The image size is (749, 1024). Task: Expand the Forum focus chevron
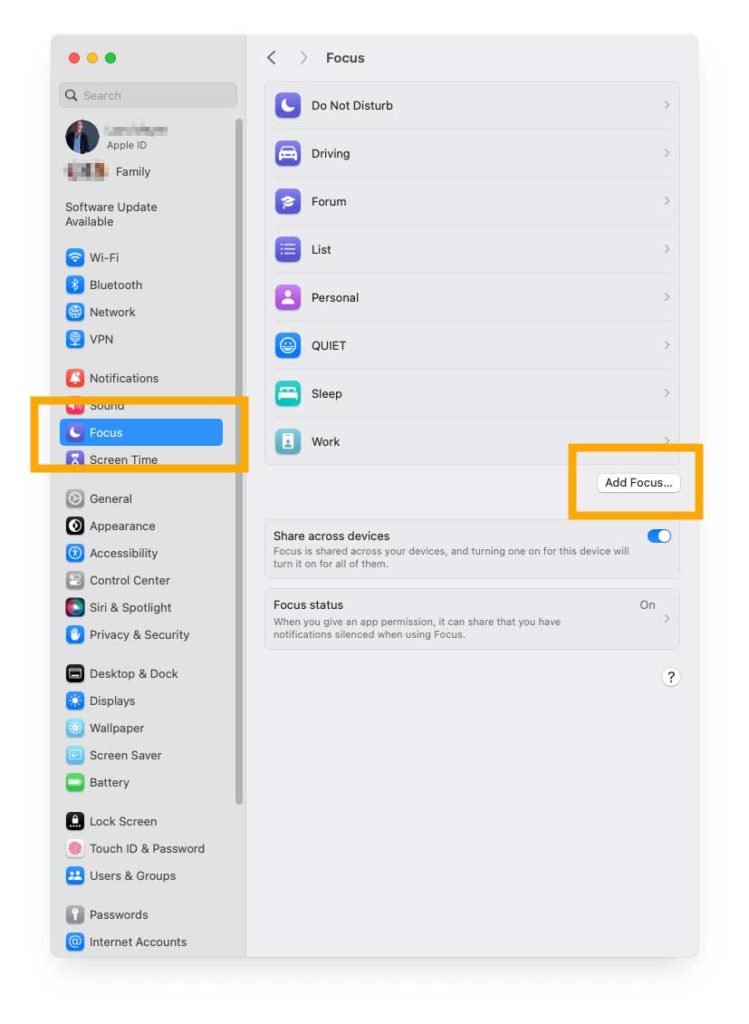pos(667,201)
